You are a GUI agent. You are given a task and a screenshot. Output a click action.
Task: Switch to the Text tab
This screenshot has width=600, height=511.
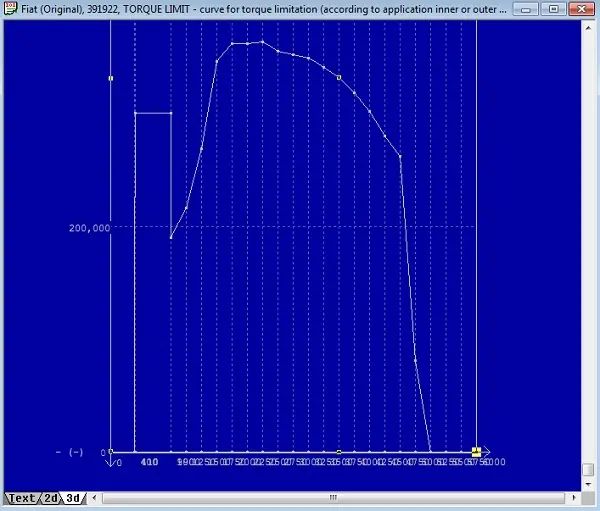(x=22, y=498)
